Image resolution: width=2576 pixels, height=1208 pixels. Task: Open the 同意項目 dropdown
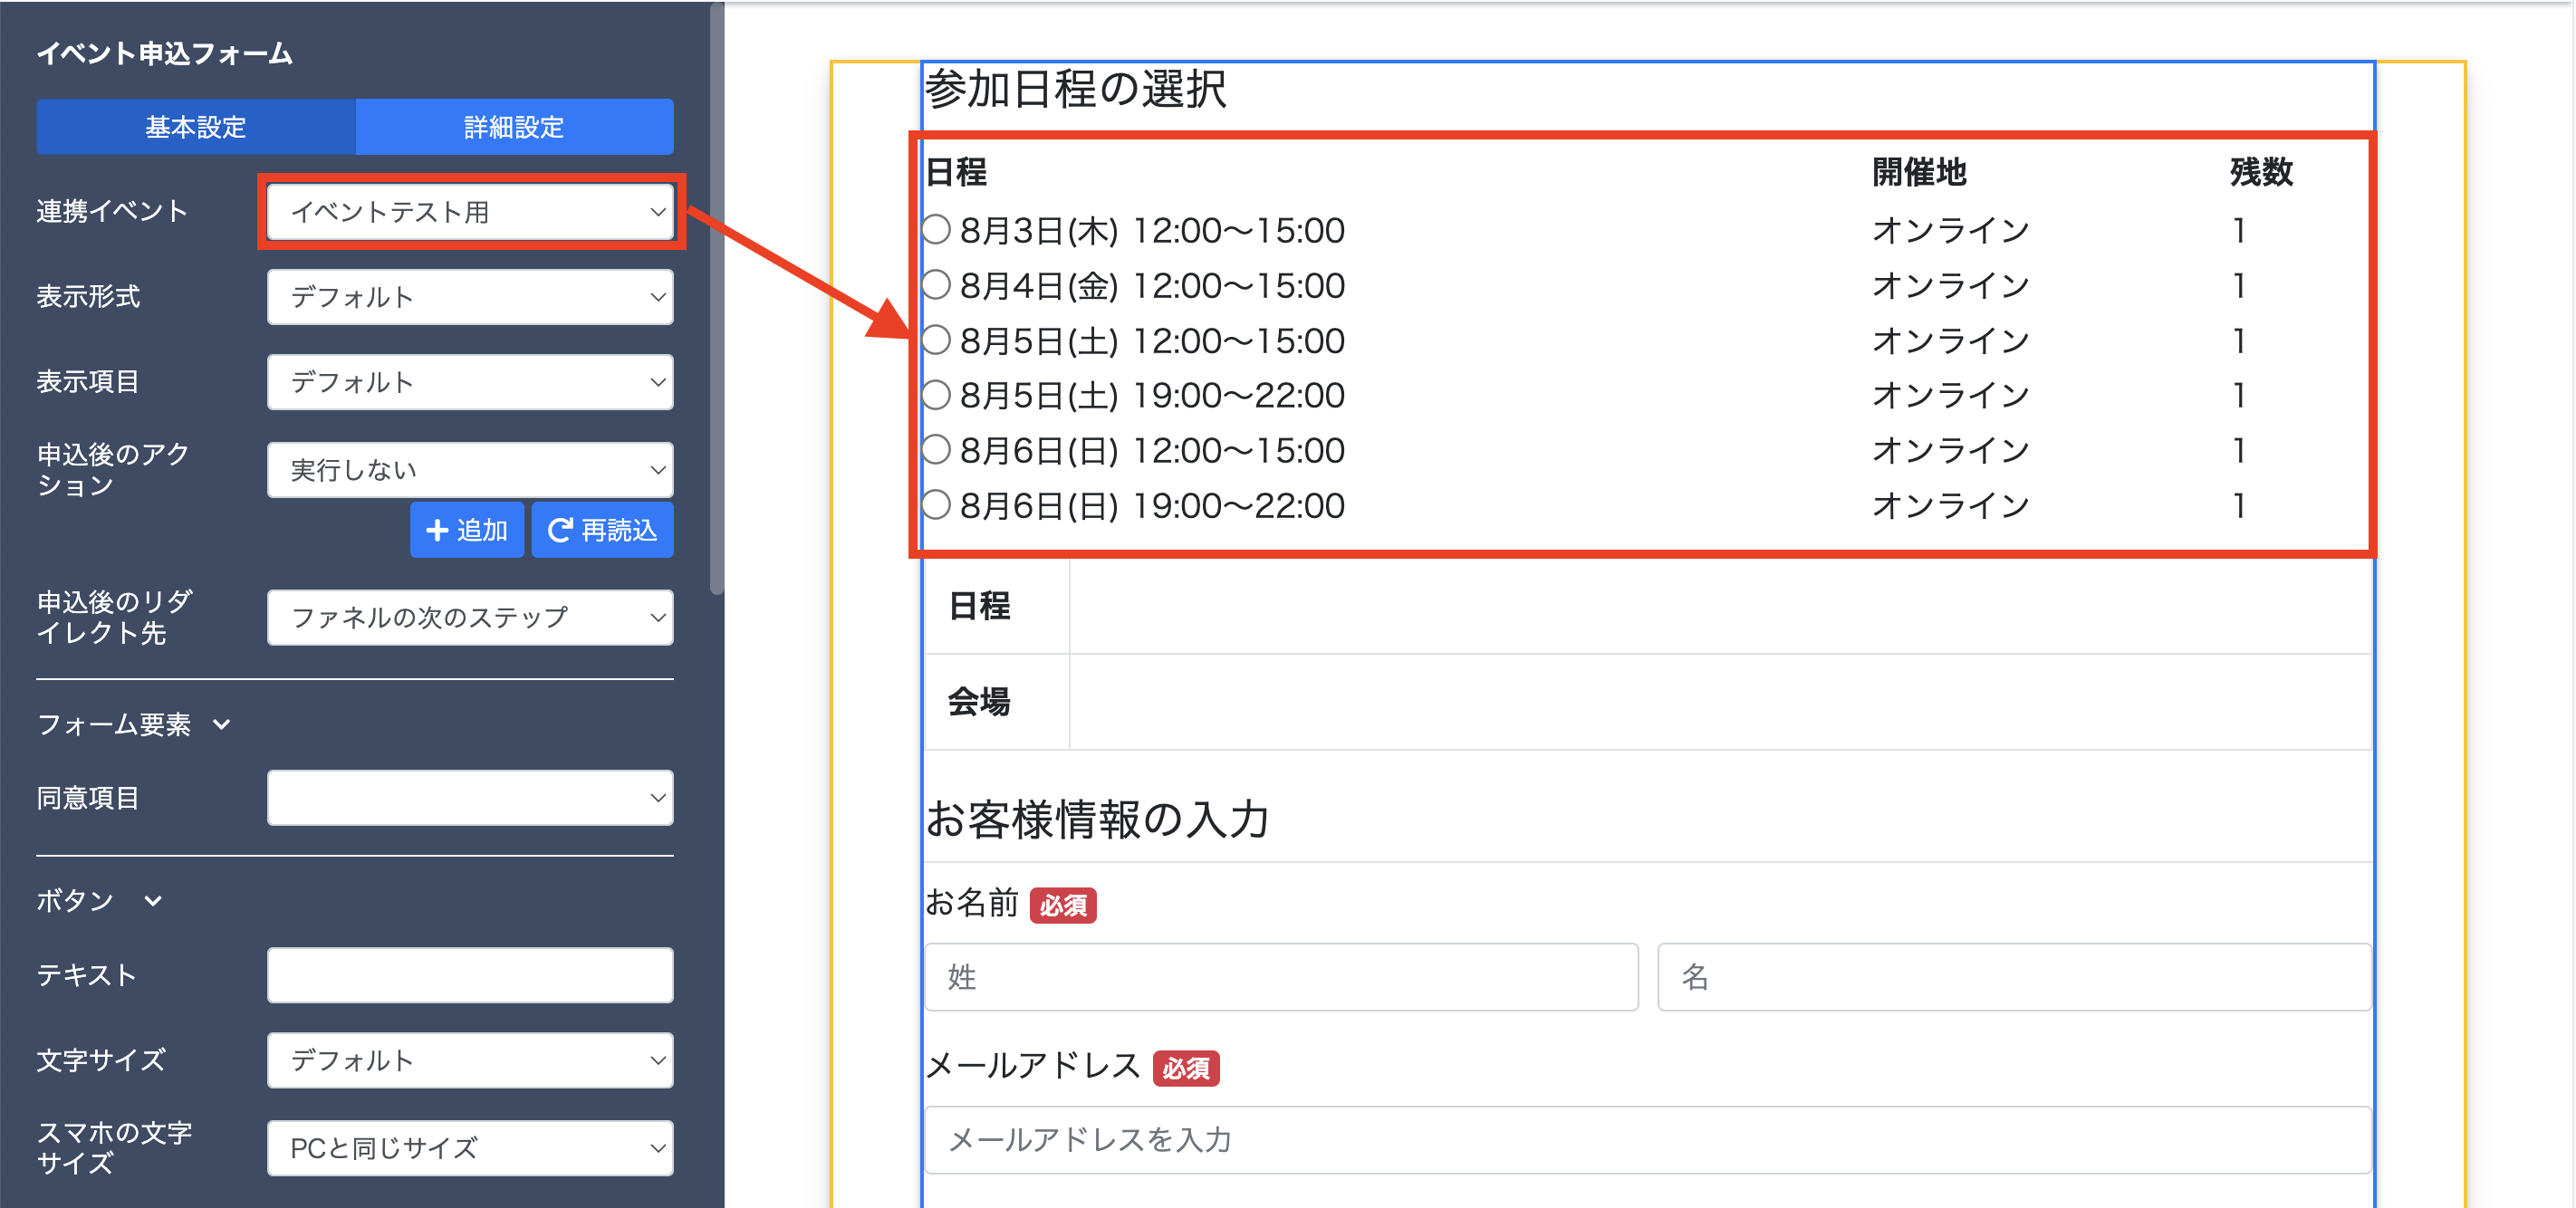(470, 798)
